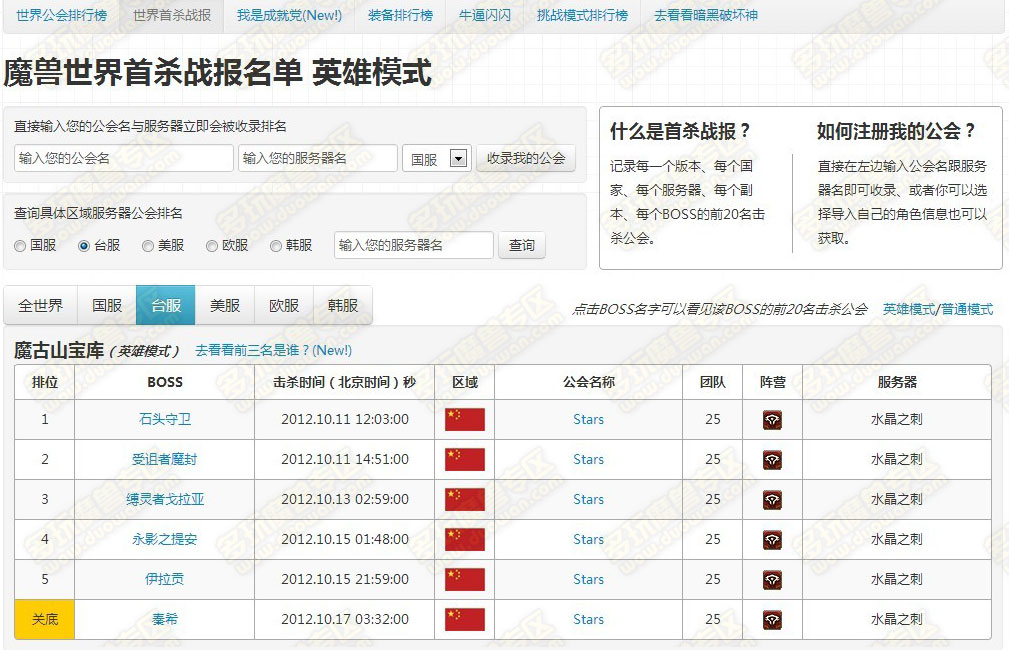Switch to 国服 region tab
The height and width of the screenshot is (650, 1009).
click(x=107, y=305)
